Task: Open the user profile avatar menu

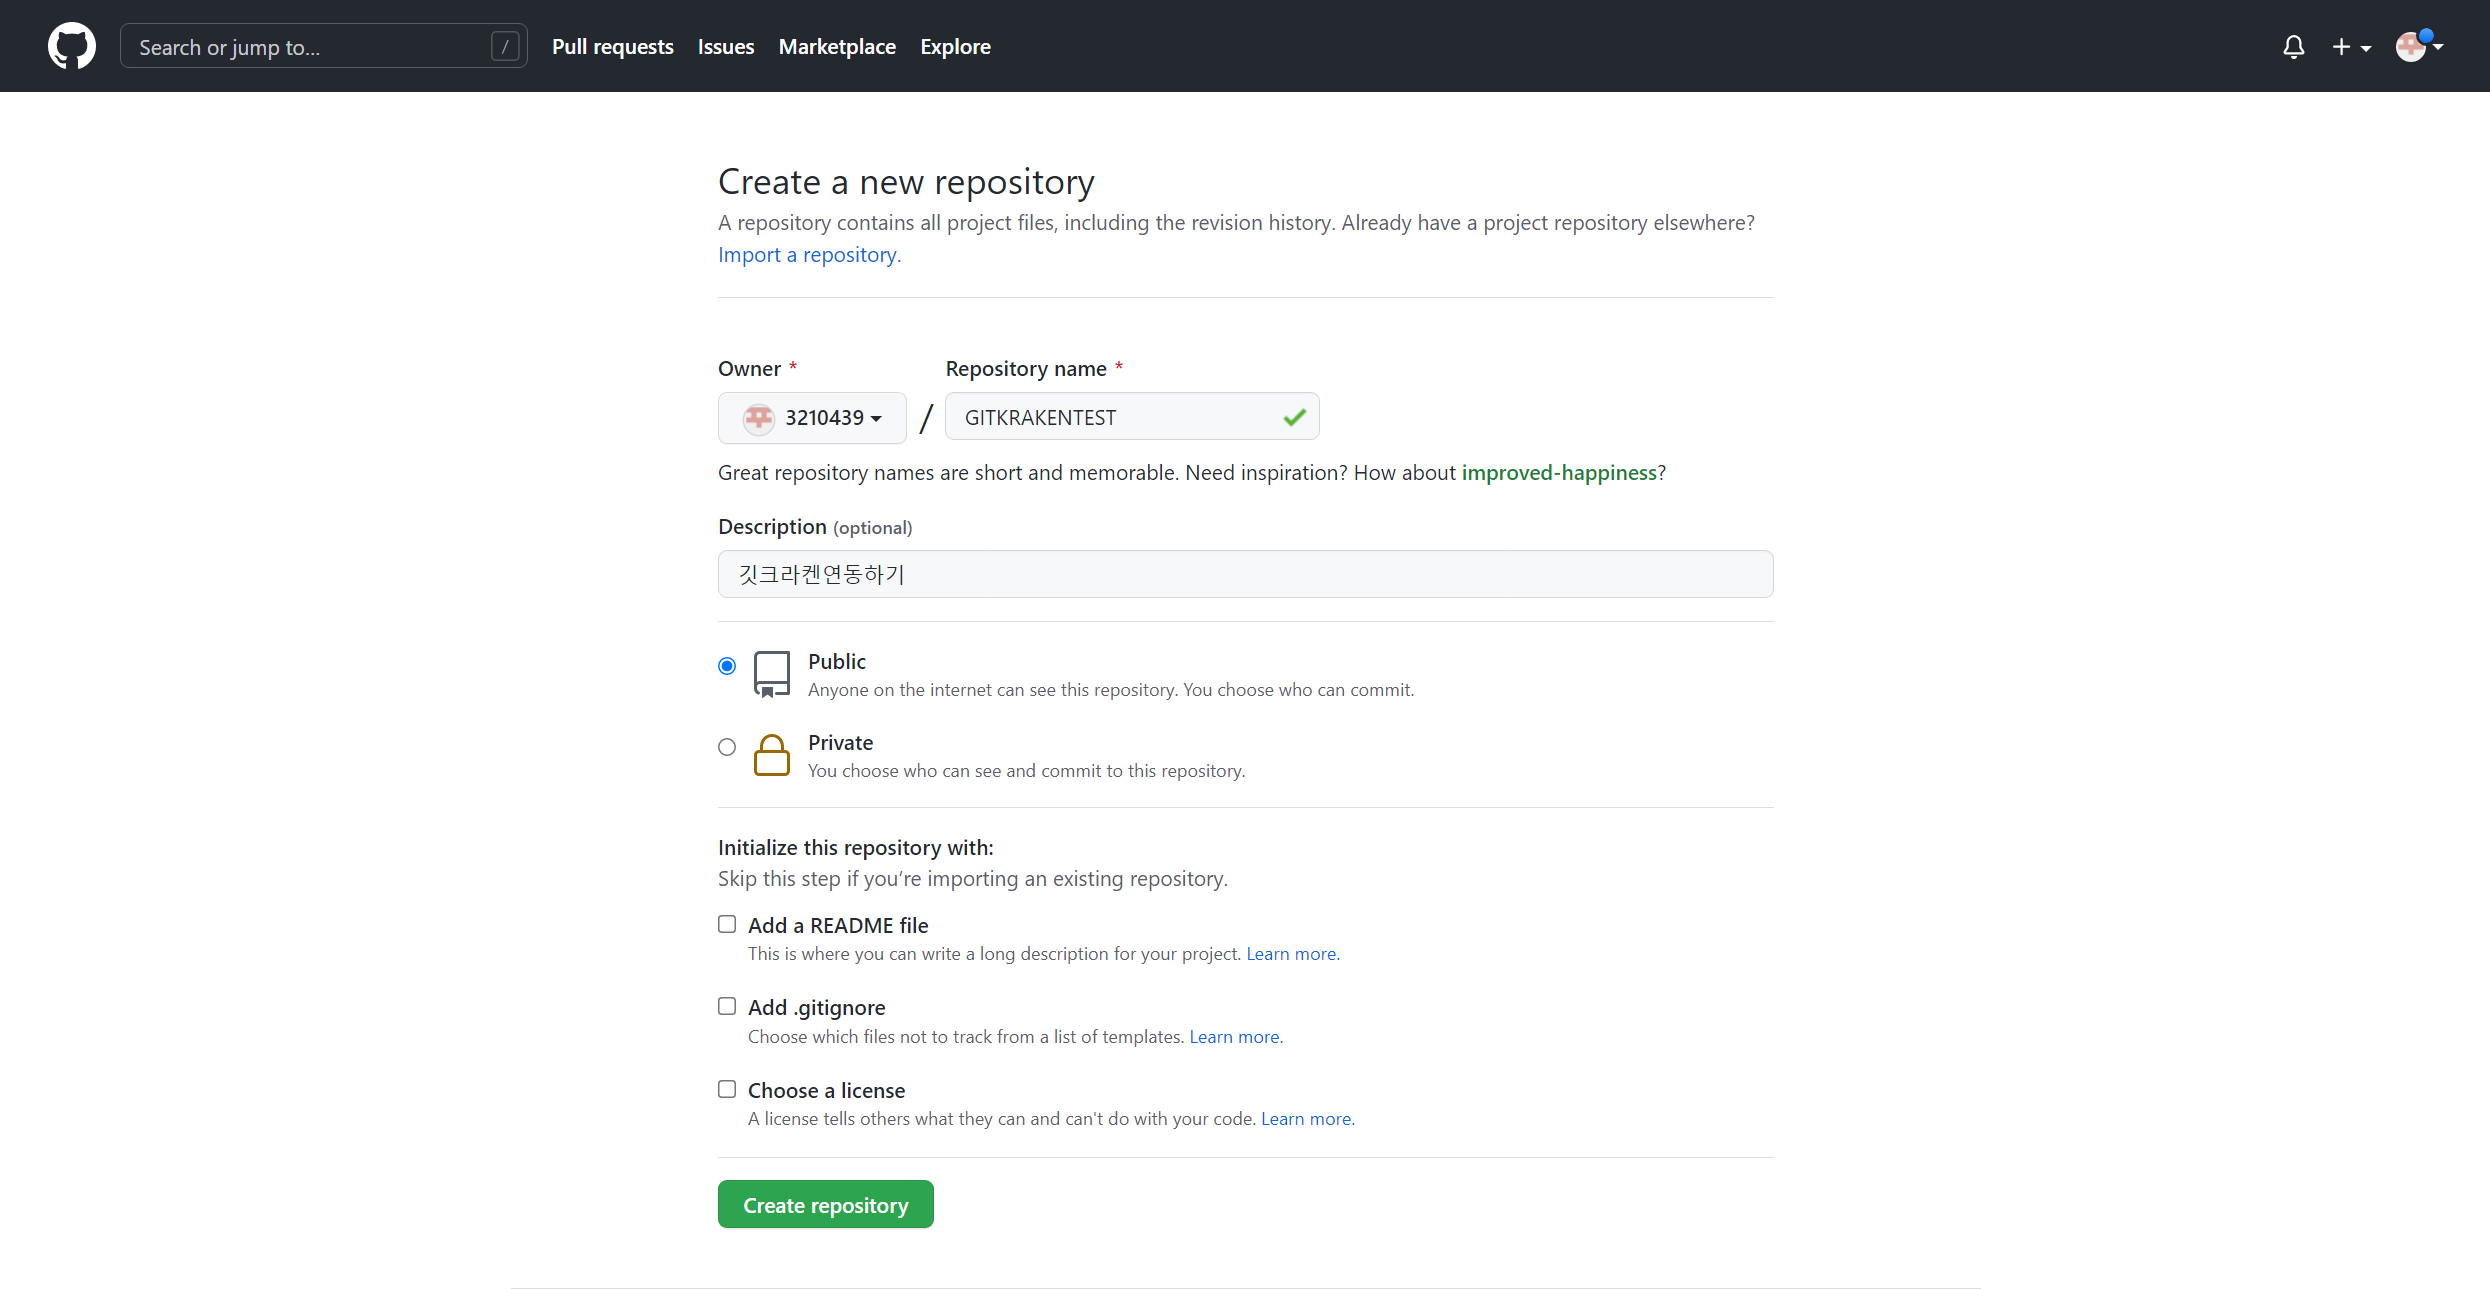Action: 2418,47
